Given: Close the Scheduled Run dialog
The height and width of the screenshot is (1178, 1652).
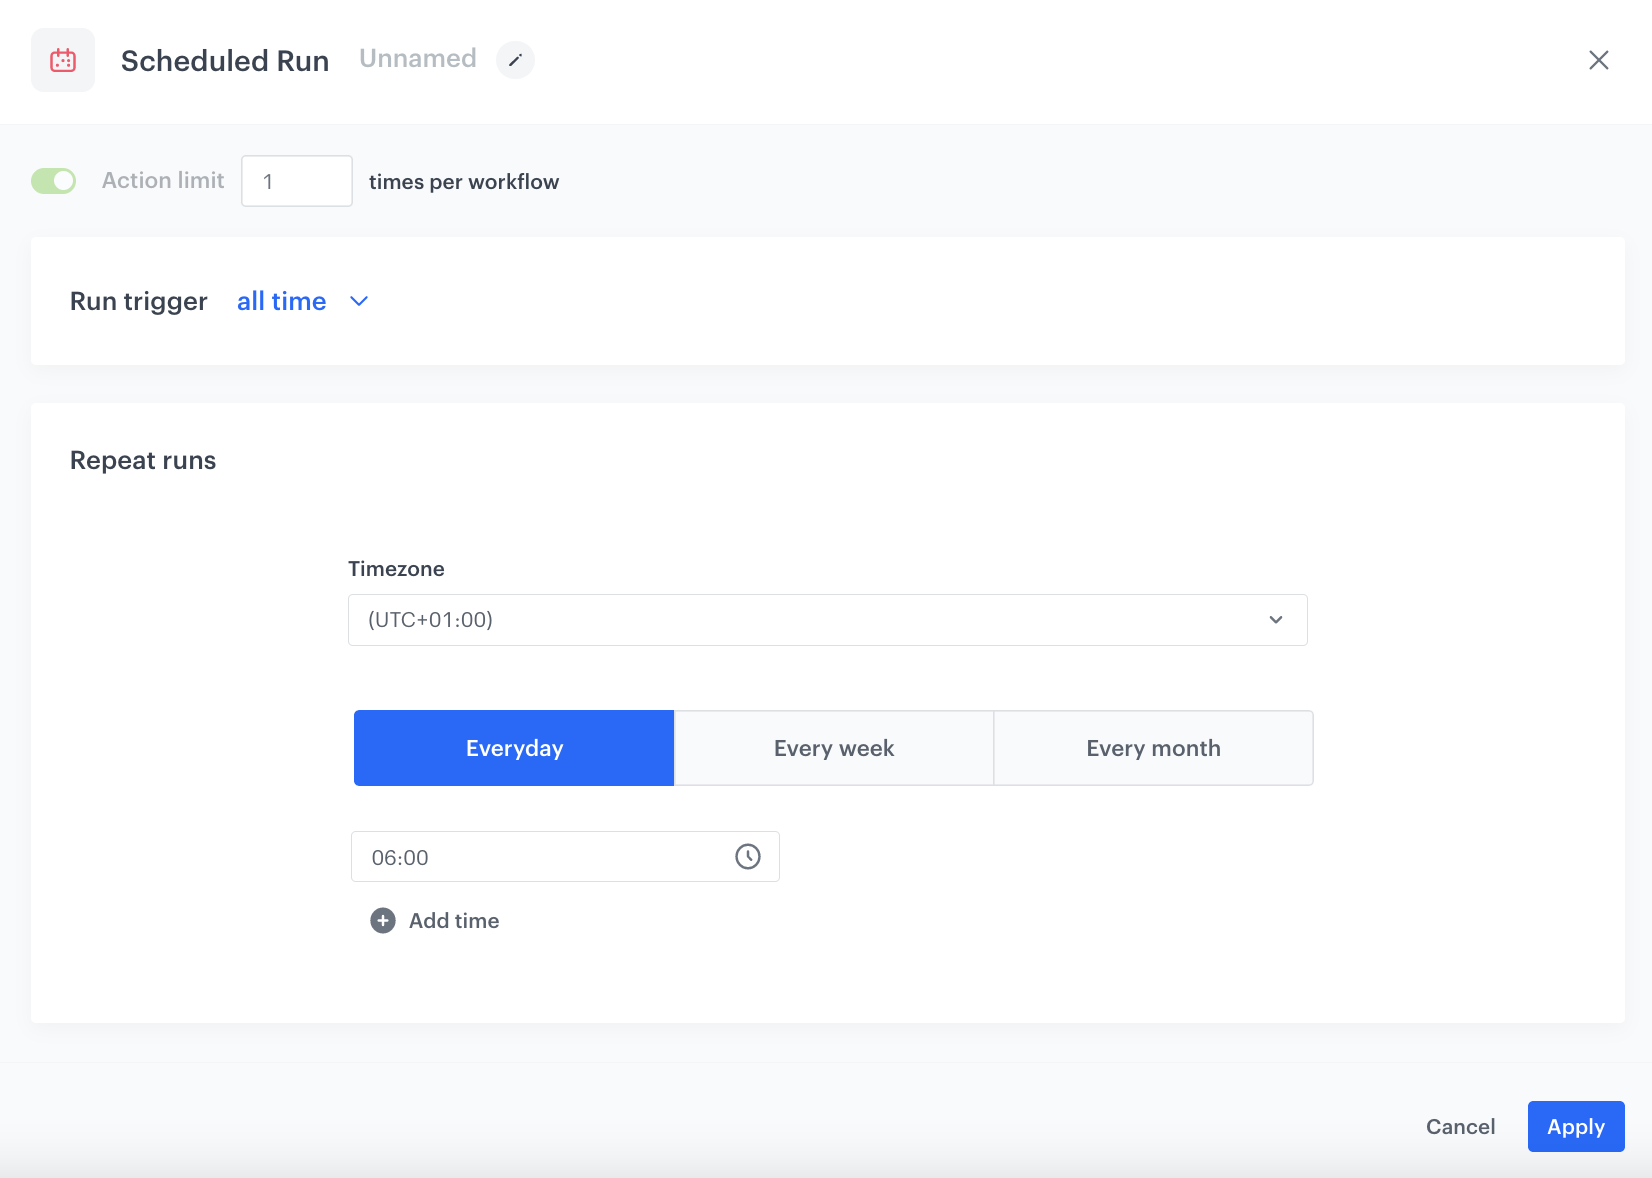Looking at the screenshot, I should (x=1599, y=60).
